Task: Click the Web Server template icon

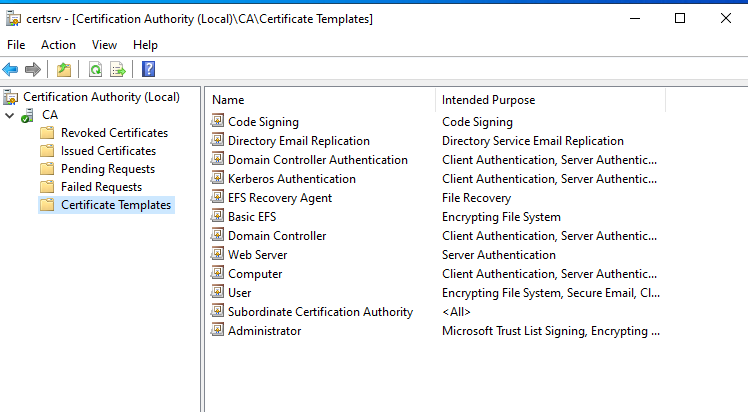Action: (218, 255)
